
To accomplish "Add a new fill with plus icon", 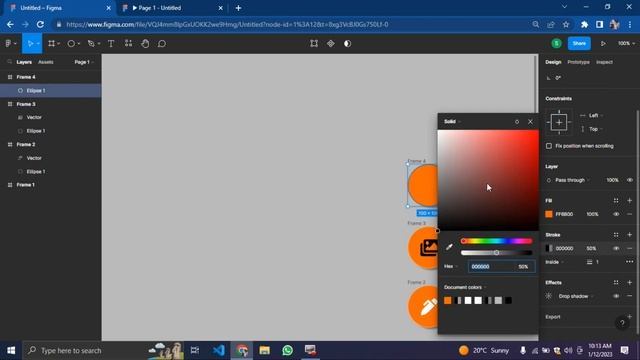I will click(x=629, y=200).
